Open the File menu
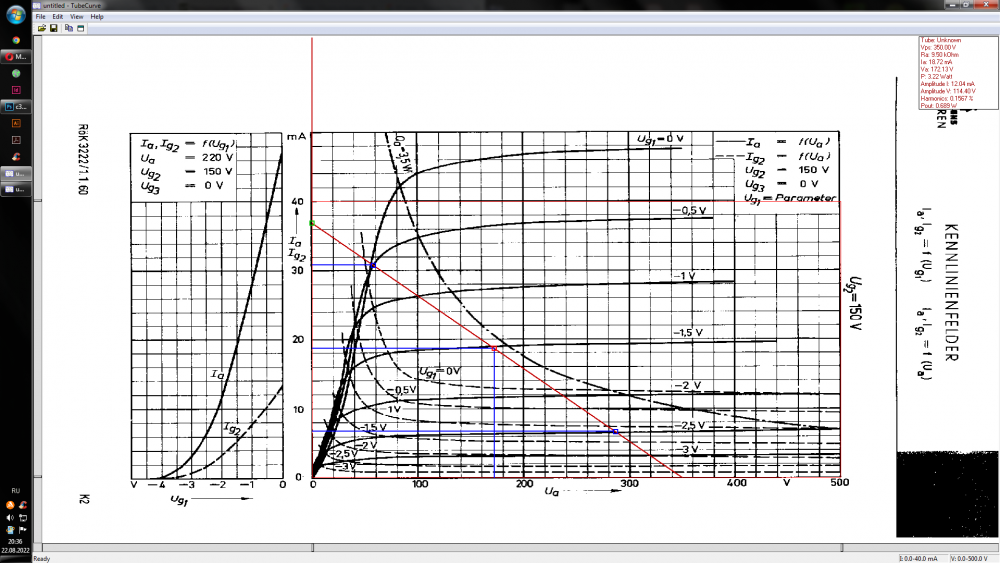Image resolution: width=1000 pixels, height=563 pixels. coord(40,17)
